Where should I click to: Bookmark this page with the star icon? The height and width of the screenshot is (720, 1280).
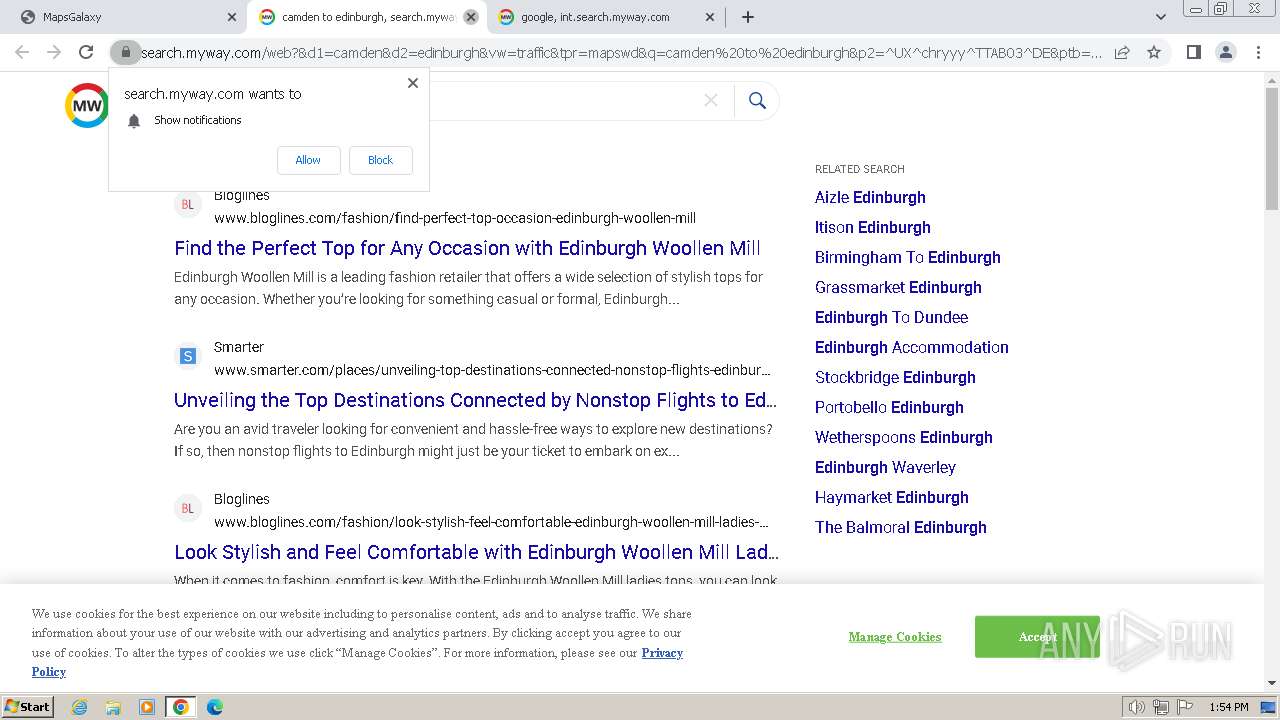pyautogui.click(x=1154, y=52)
